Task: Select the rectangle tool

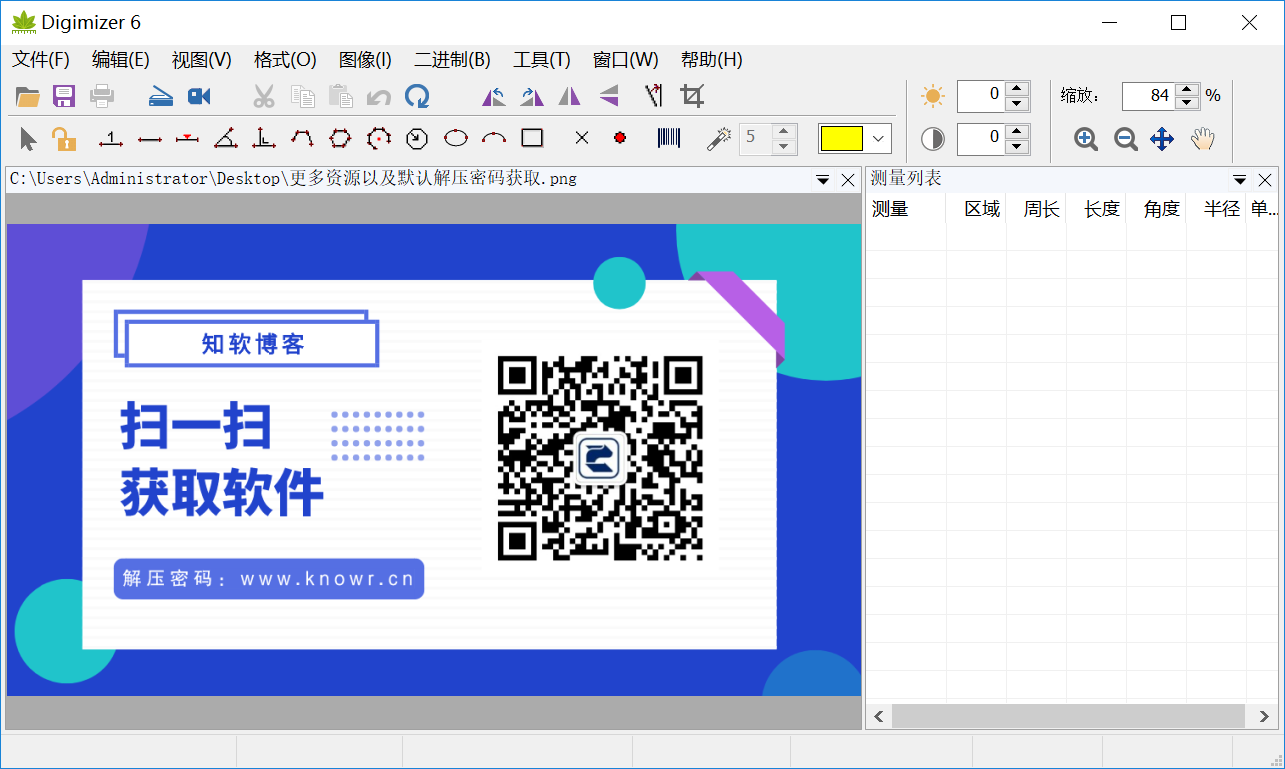Action: pos(532,138)
